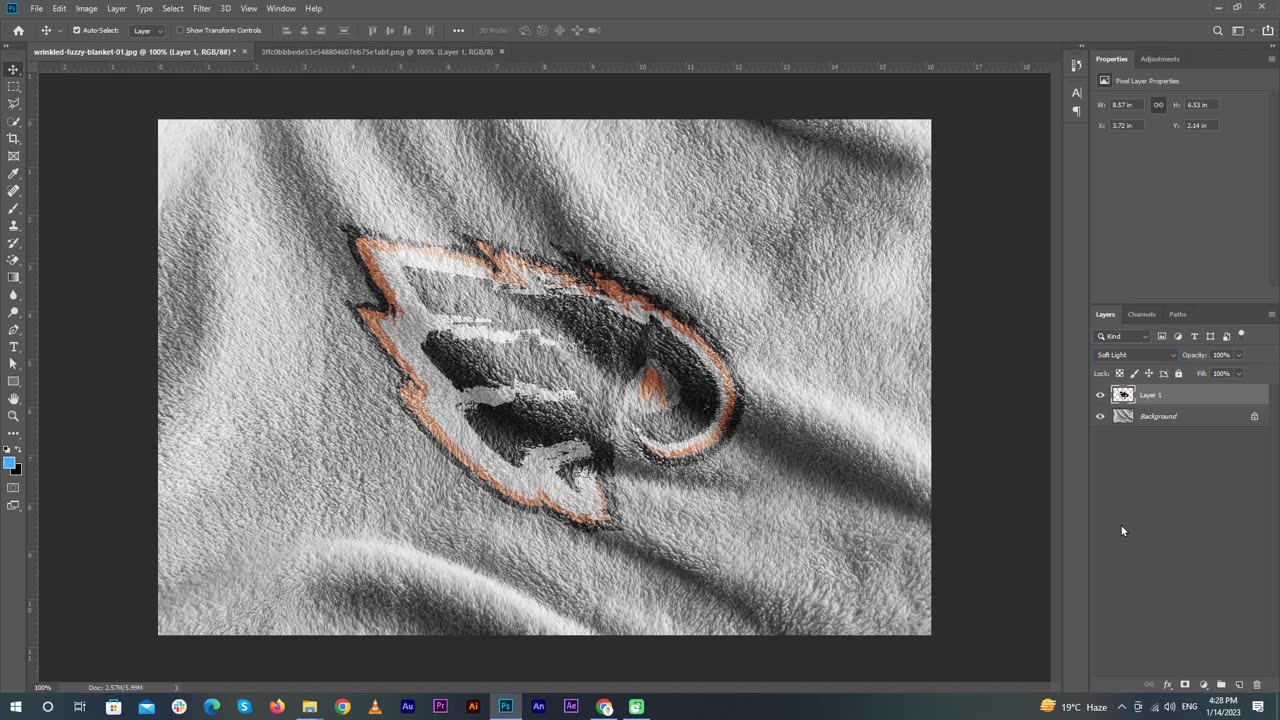Filter for adjustment layers icon
Viewport: 1280px width, 720px height.
point(1178,336)
